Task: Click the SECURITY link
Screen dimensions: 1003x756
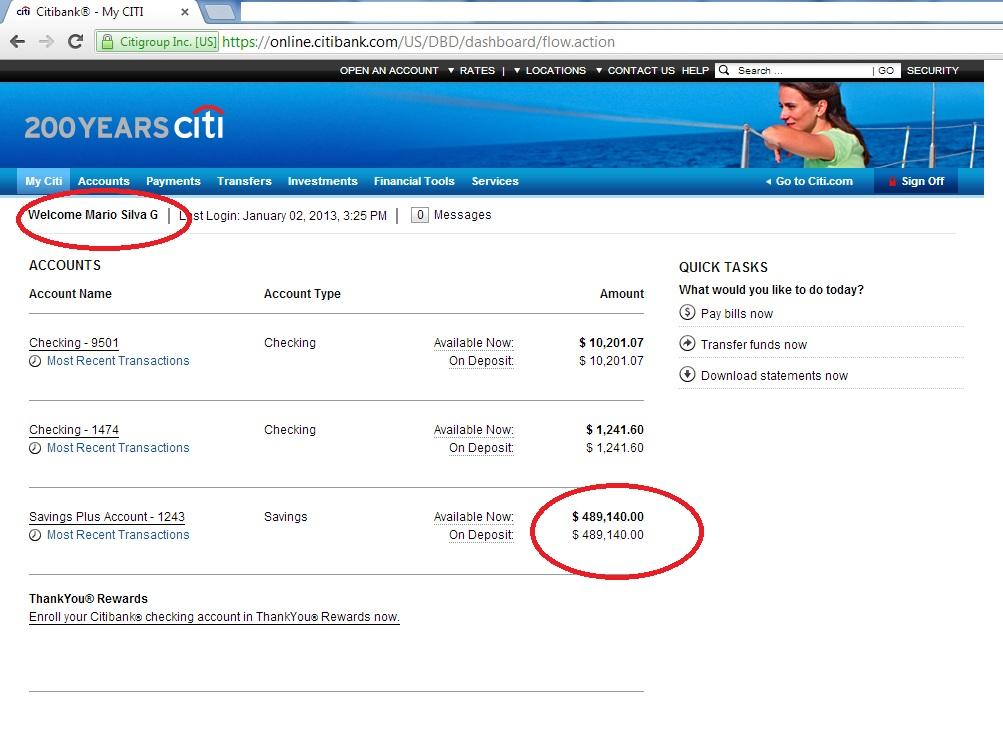Action: pos(932,70)
